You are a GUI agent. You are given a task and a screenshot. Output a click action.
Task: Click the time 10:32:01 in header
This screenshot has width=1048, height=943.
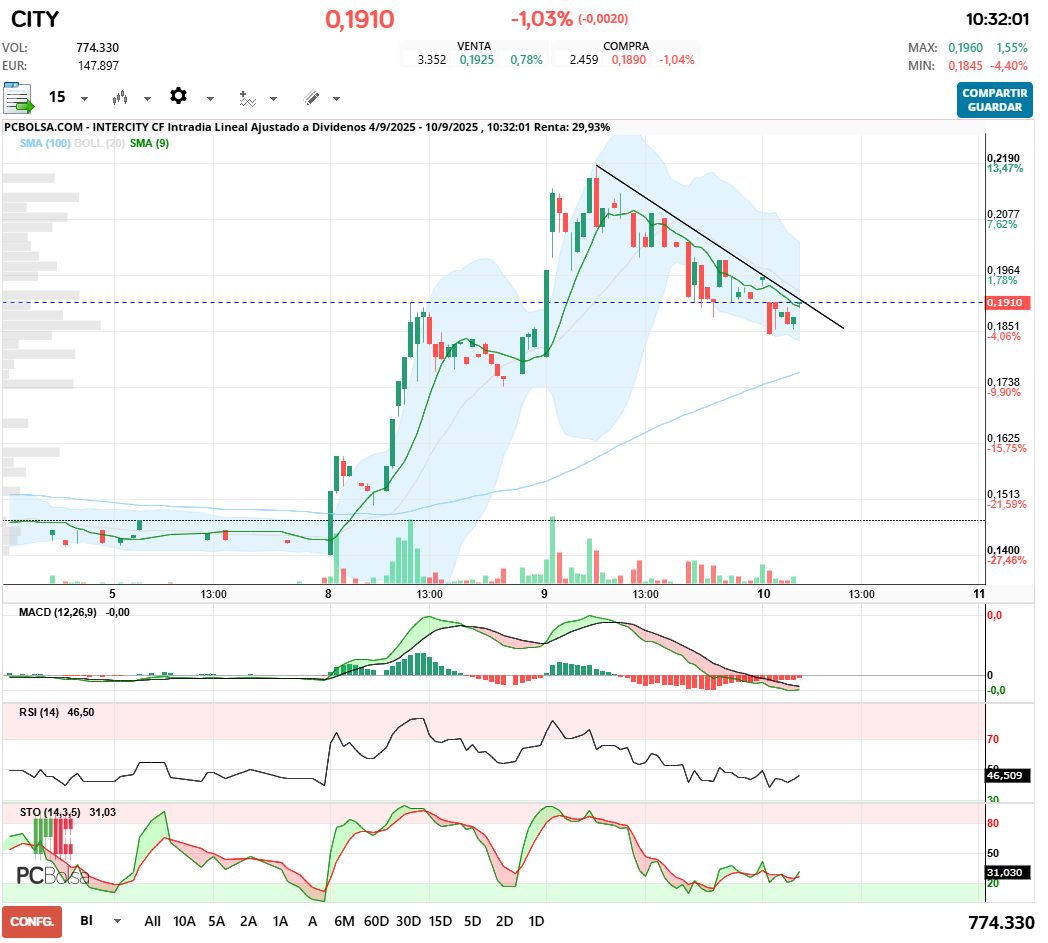997,19
